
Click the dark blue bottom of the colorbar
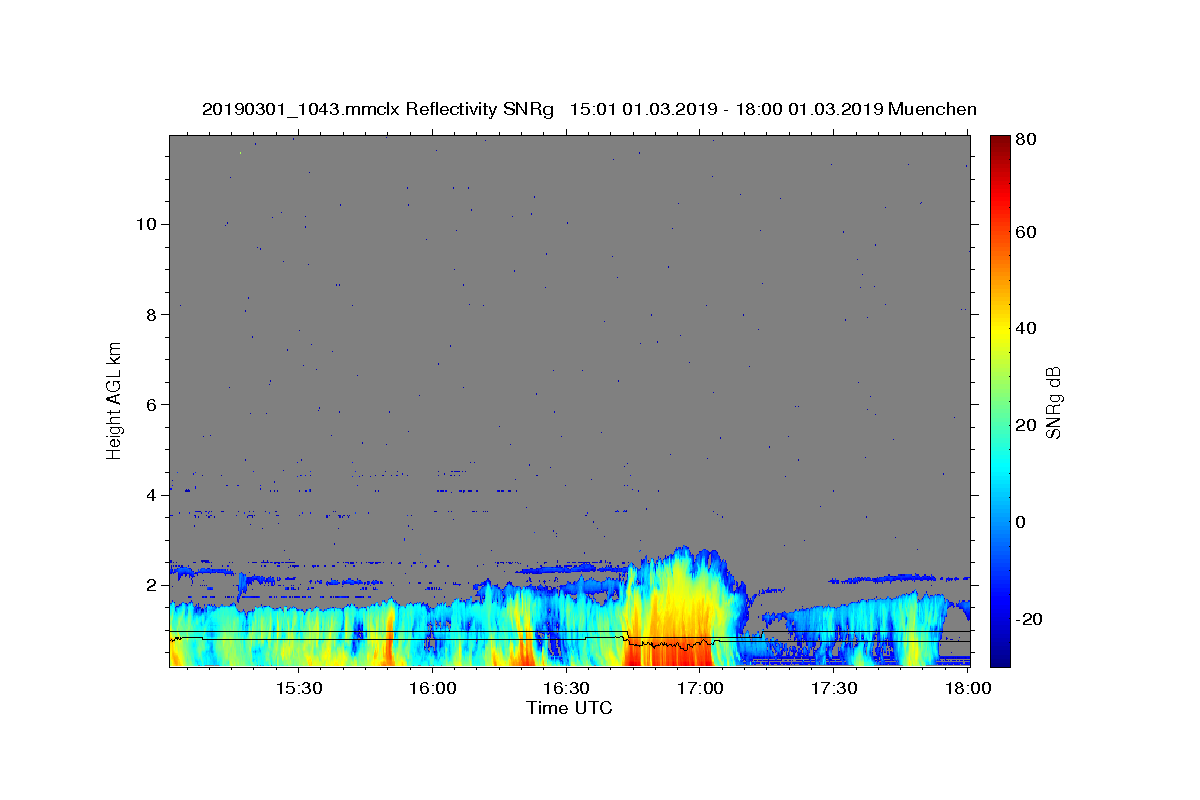click(x=999, y=655)
